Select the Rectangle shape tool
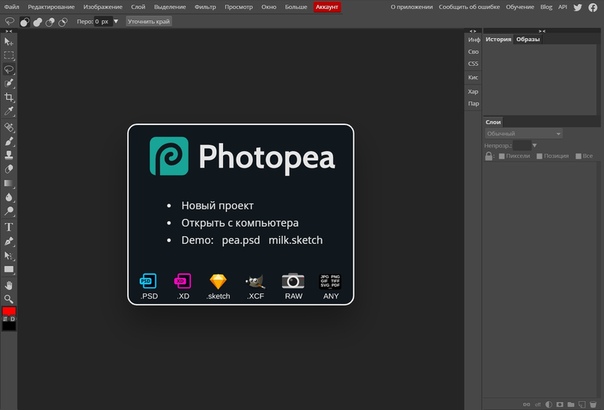 pos(8,269)
